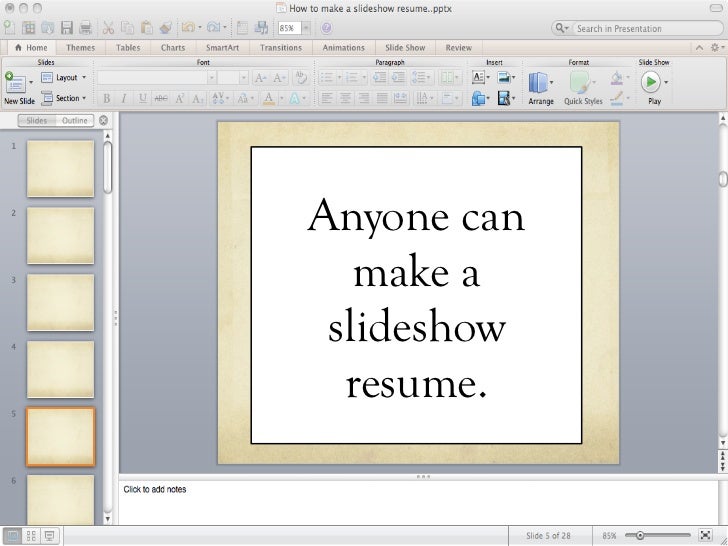
Task: Open the Quick Styles button
Action: pos(583,88)
